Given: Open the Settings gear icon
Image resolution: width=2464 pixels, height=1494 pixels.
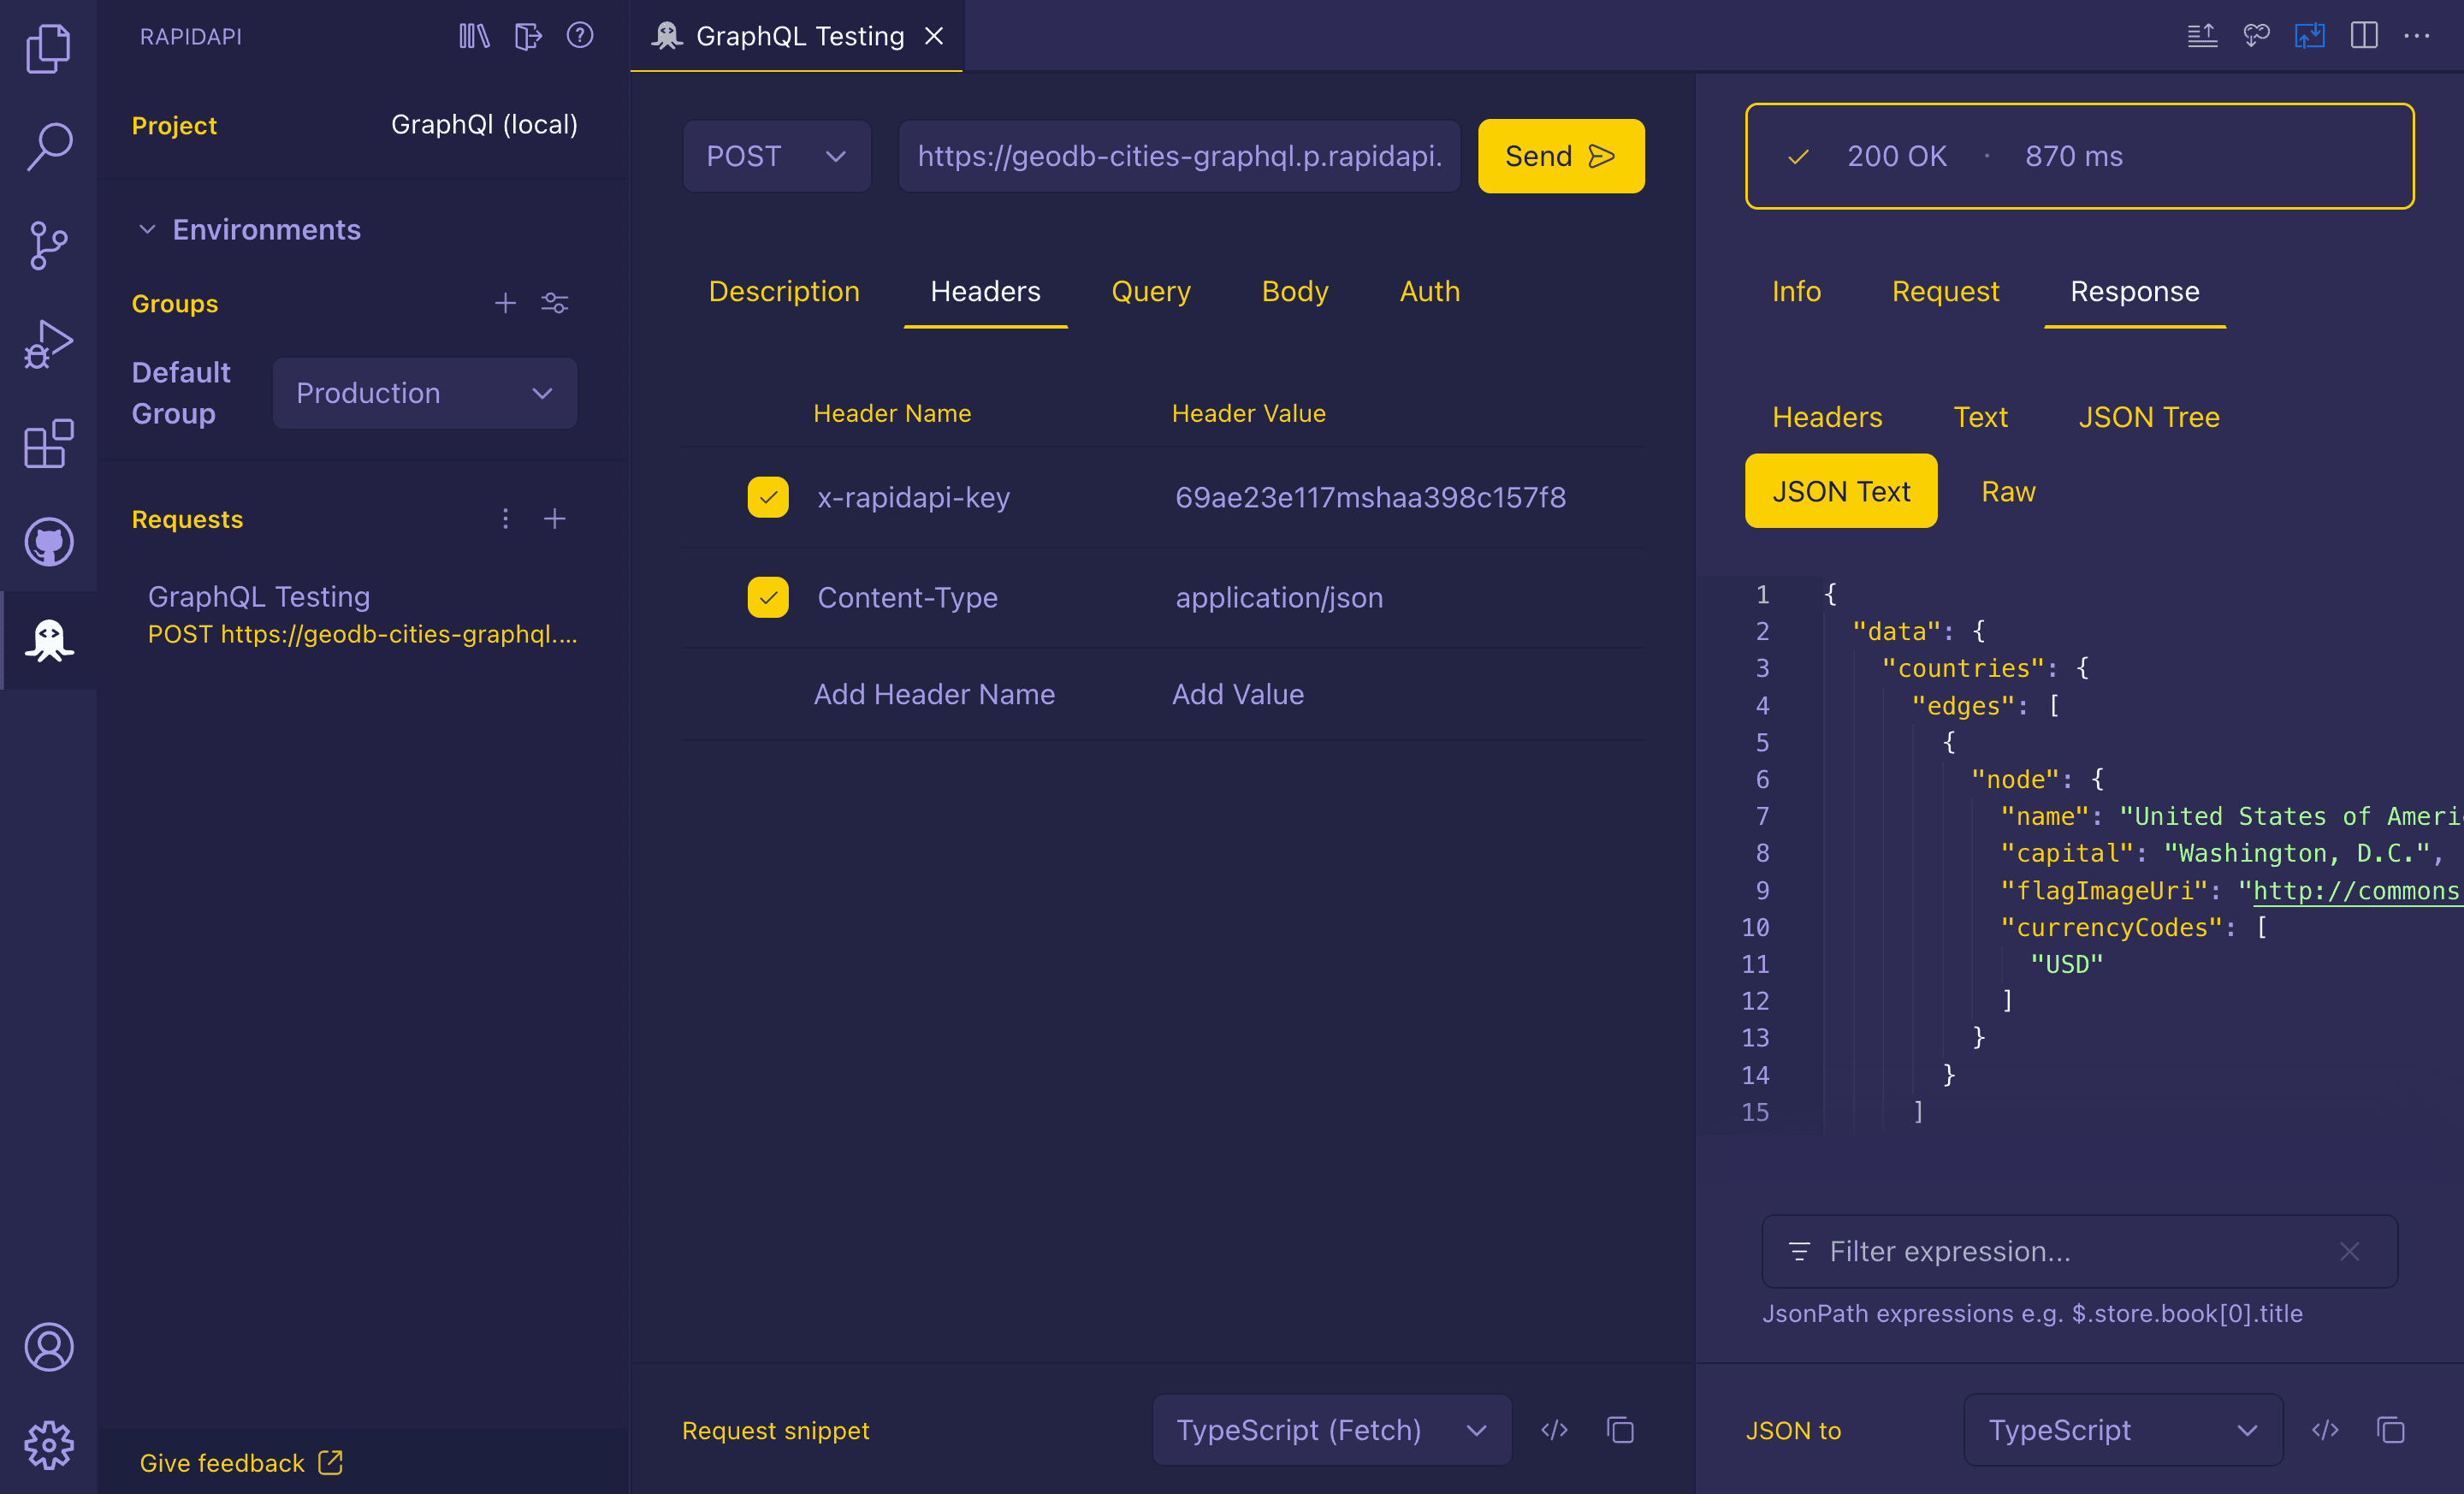Looking at the screenshot, I should tap(48, 1444).
